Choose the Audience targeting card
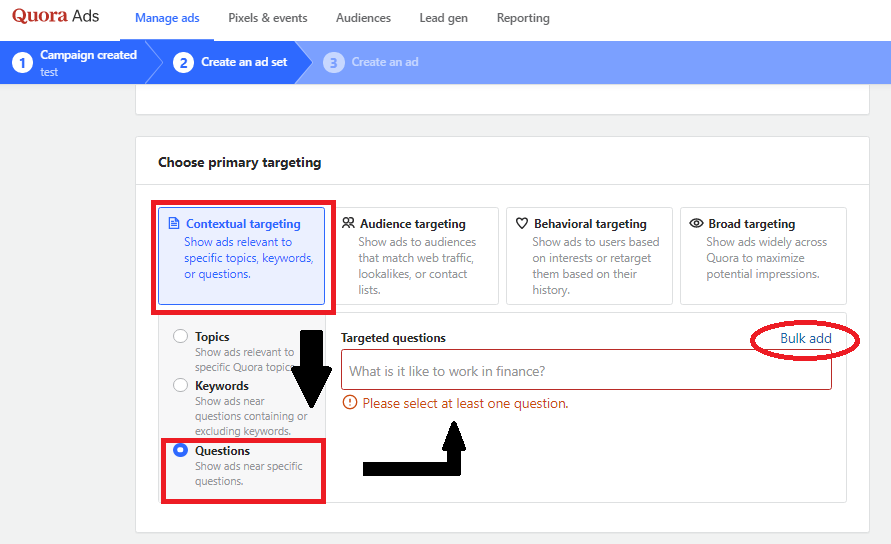 (415, 256)
